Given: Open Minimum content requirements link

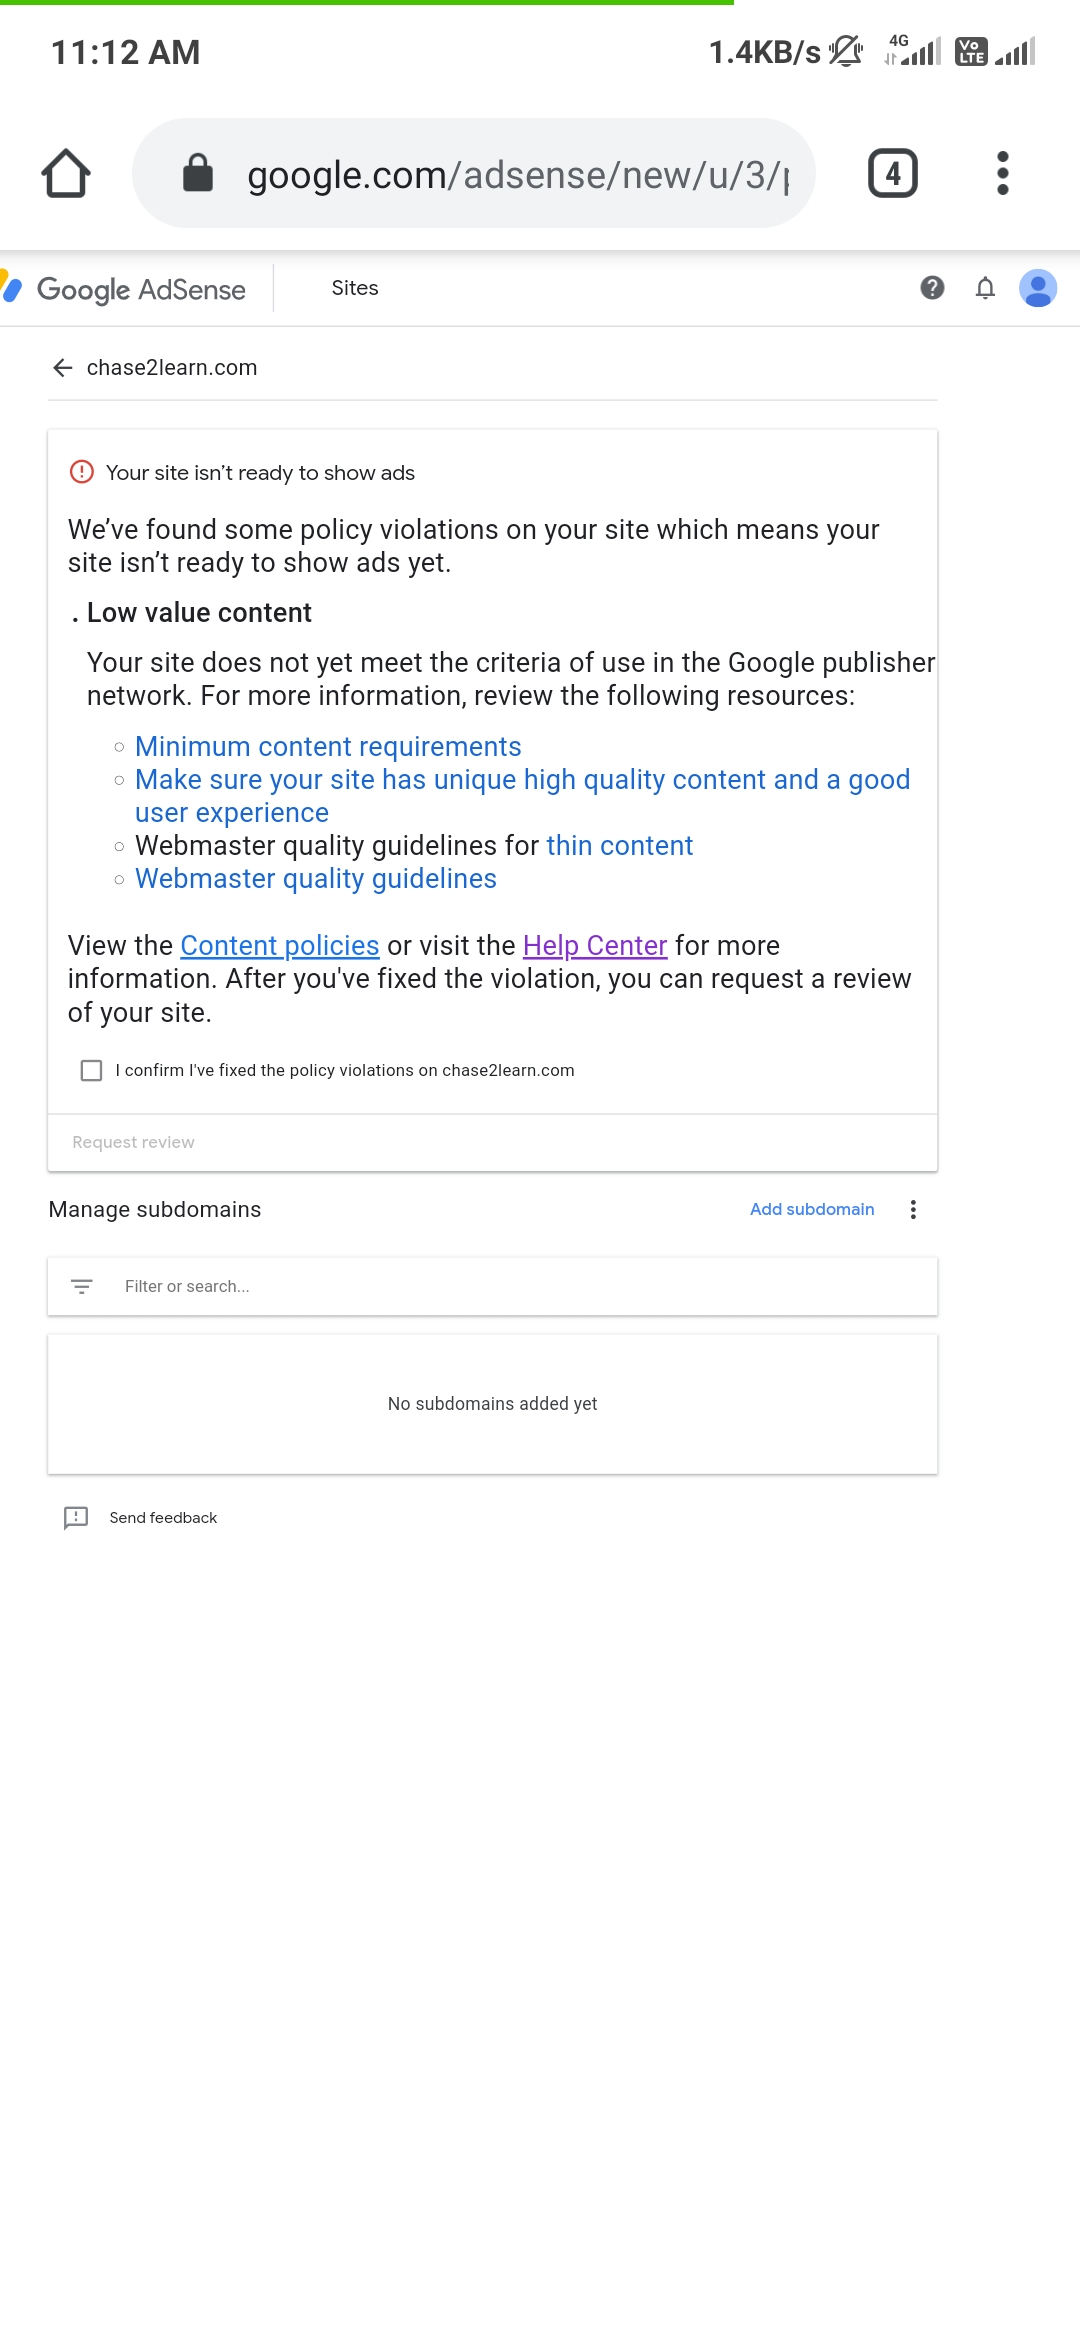Looking at the screenshot, I should [328, 747].
